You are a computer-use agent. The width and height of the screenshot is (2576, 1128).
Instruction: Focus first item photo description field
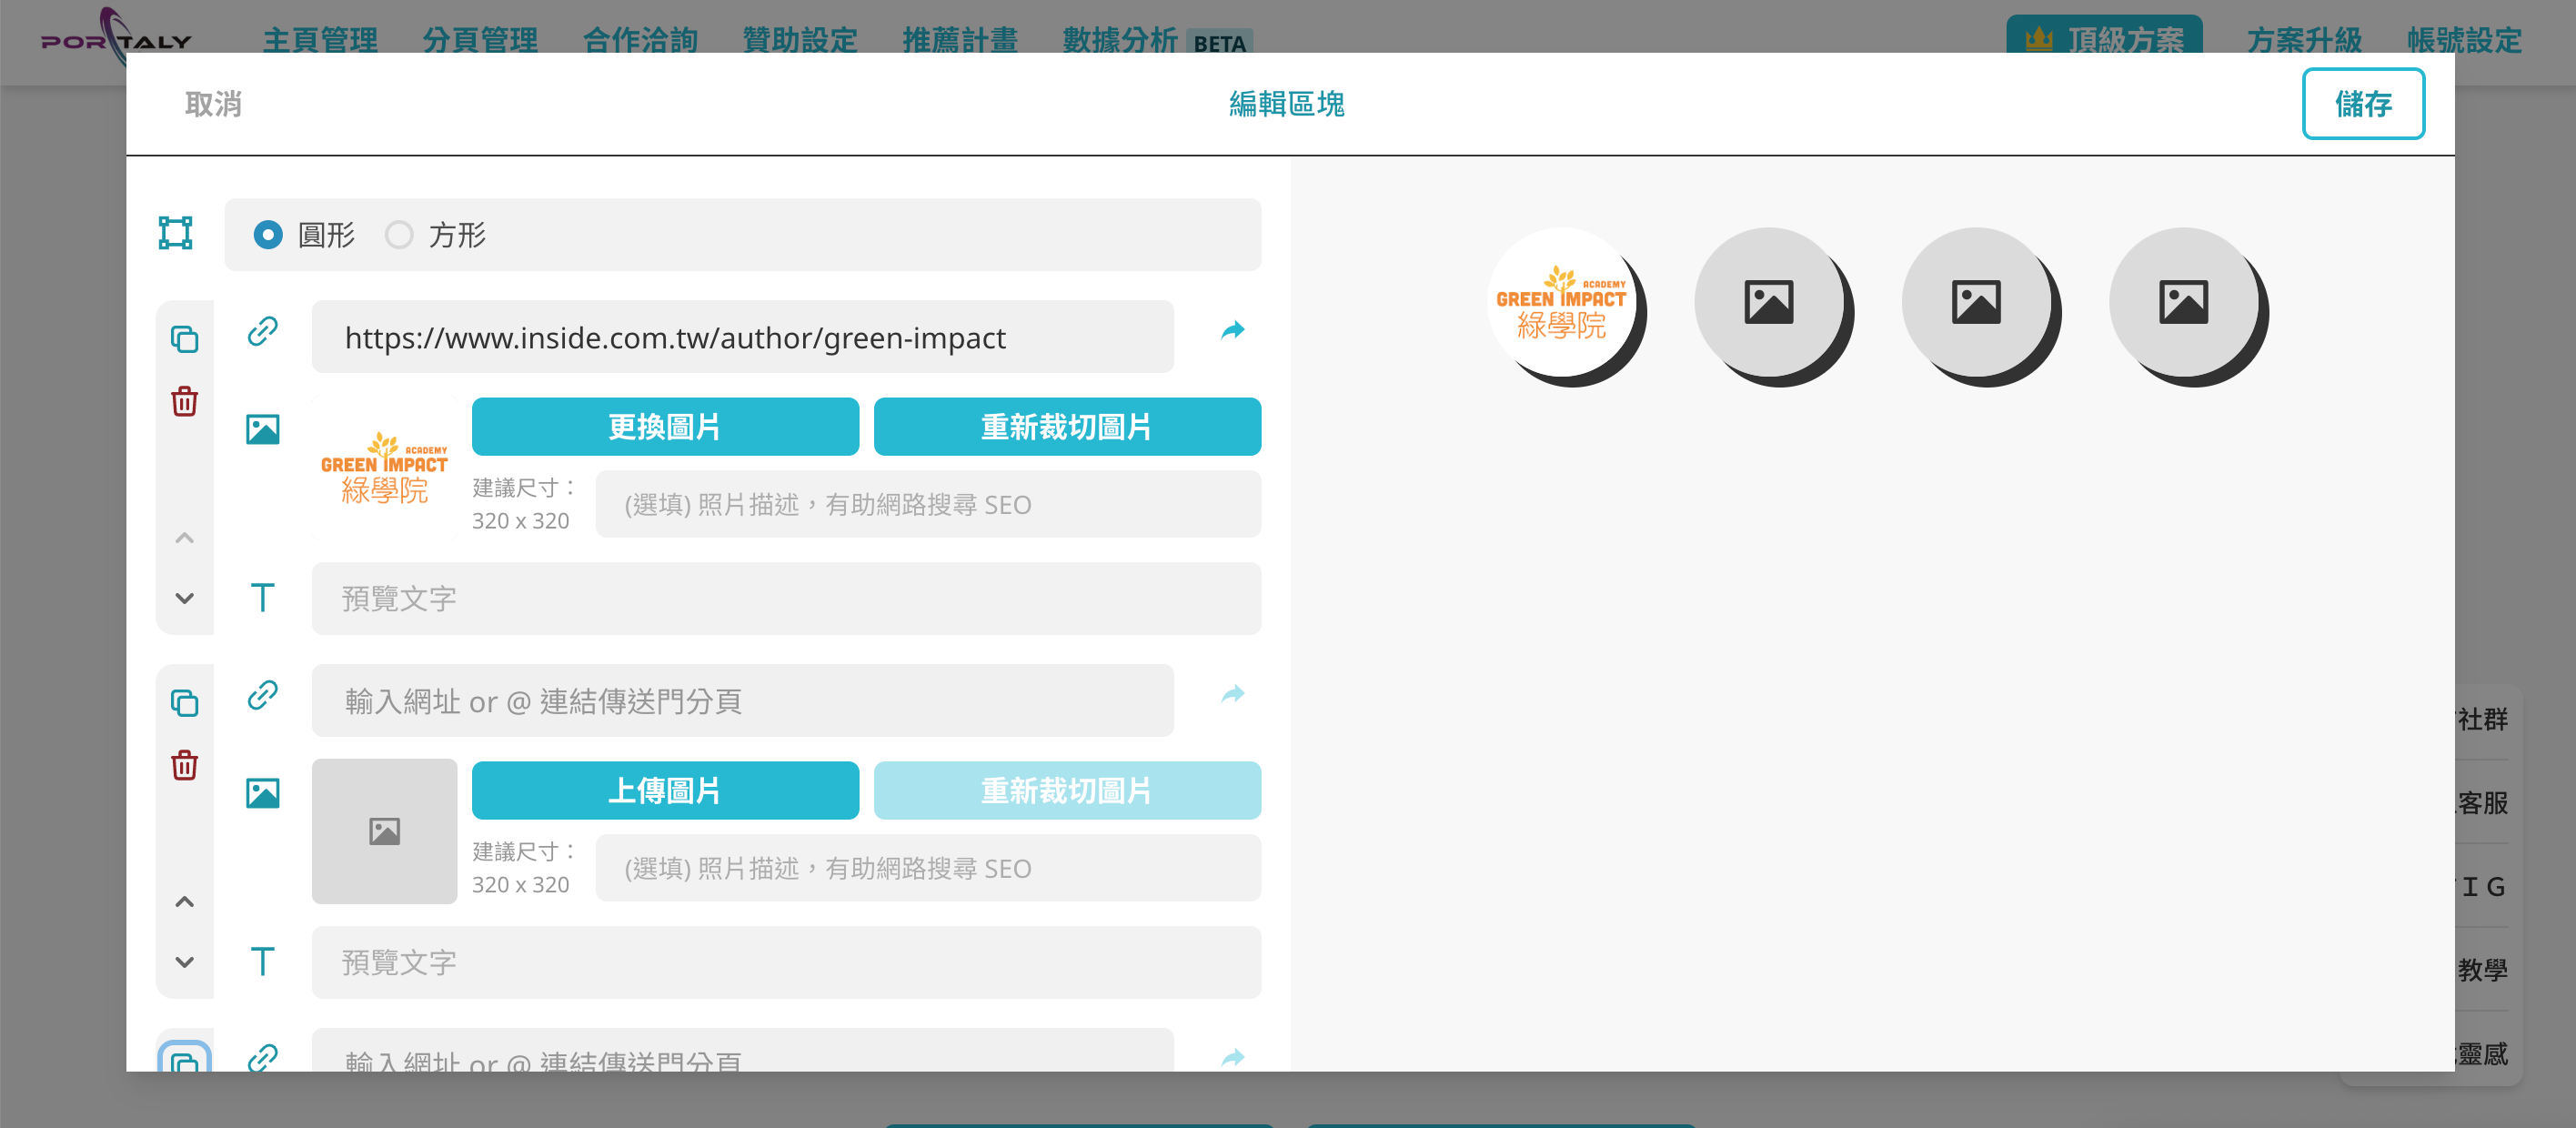click(928, 504)
